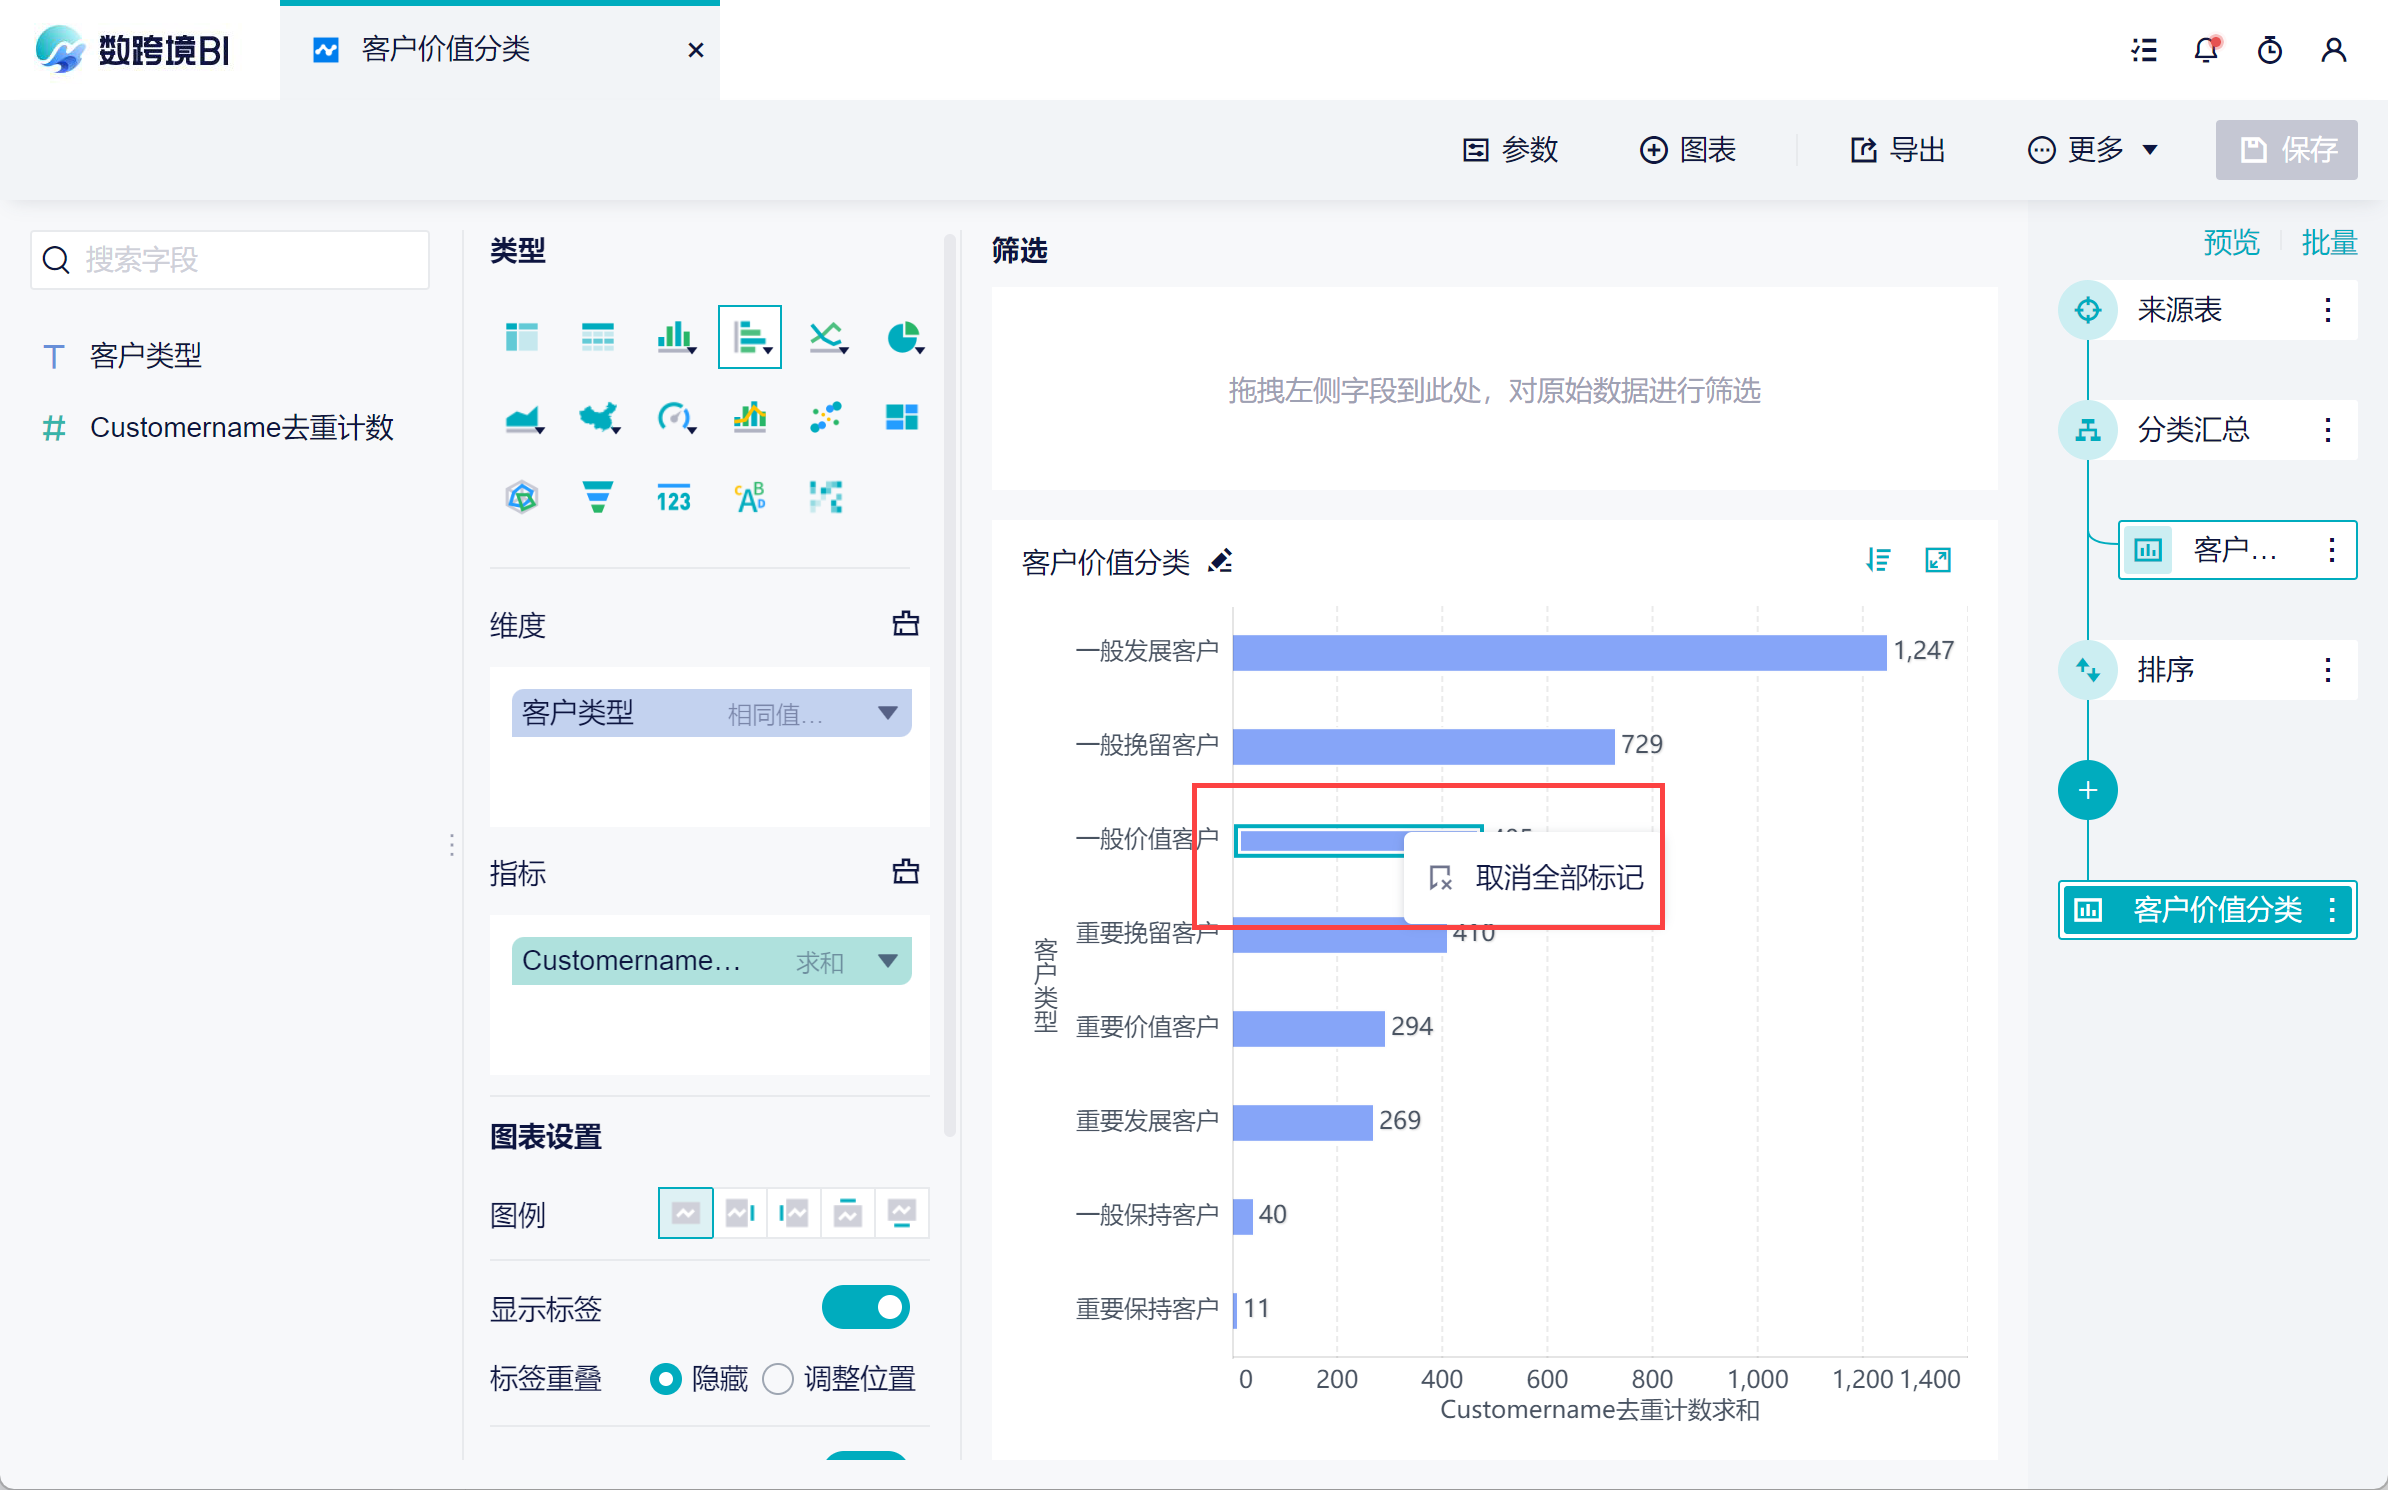Click the sort icon above the chart
The width and height of the screenshot is (2388, 1490).
tap(1878, 560)
